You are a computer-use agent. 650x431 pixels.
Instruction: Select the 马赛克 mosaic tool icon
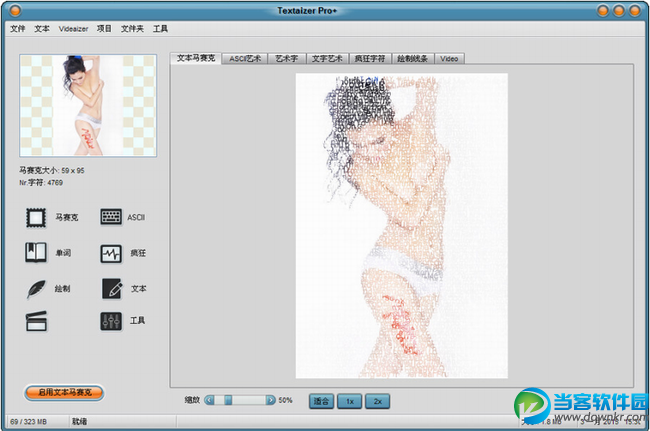(37, 217)
